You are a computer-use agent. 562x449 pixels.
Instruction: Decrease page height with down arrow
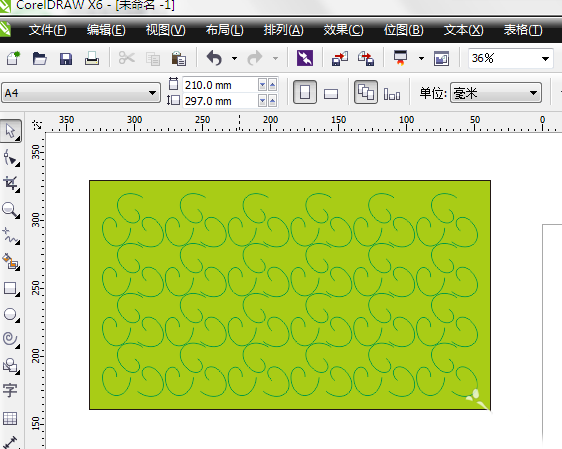(263, 101)
